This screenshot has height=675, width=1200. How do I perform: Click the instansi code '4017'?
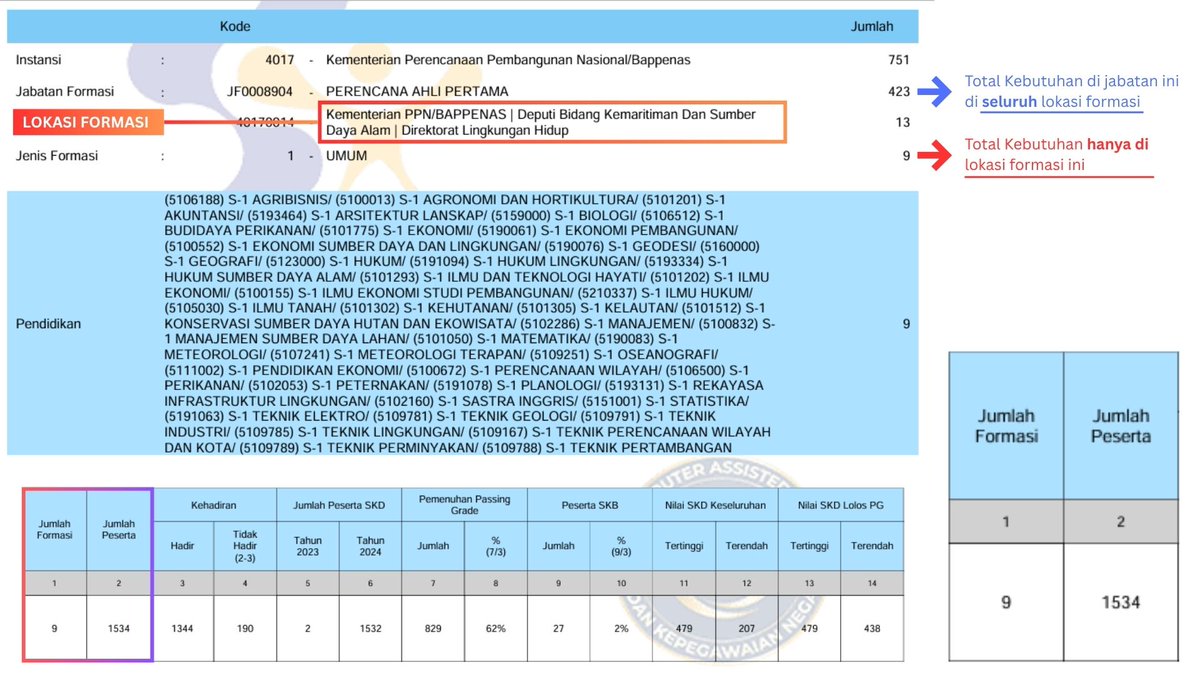point(280,60)
